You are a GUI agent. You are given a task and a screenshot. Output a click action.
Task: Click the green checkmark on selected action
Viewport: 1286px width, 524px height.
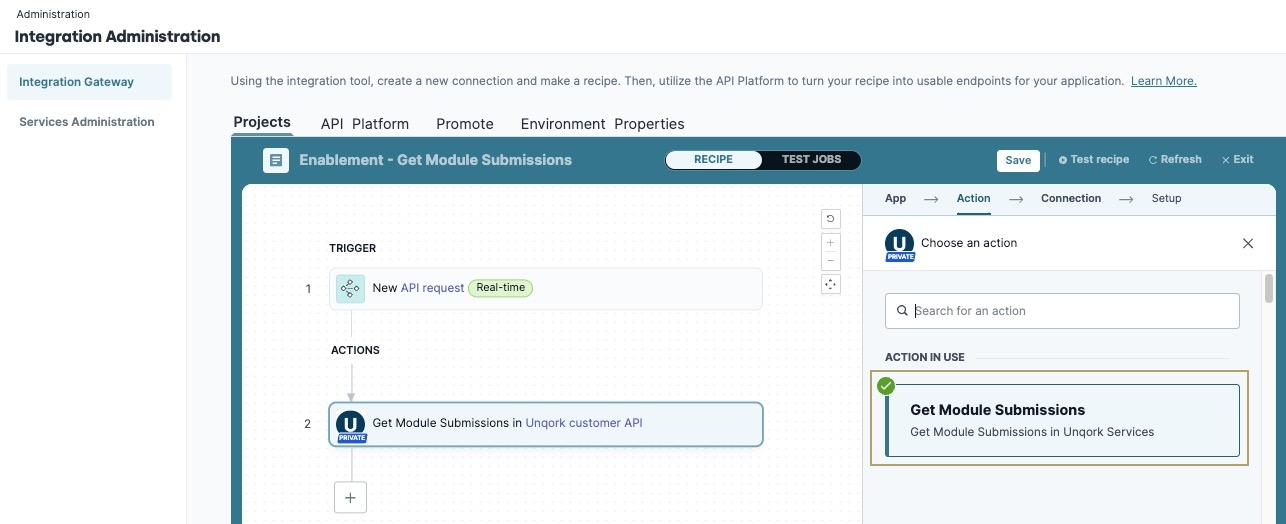pos(885,386)
